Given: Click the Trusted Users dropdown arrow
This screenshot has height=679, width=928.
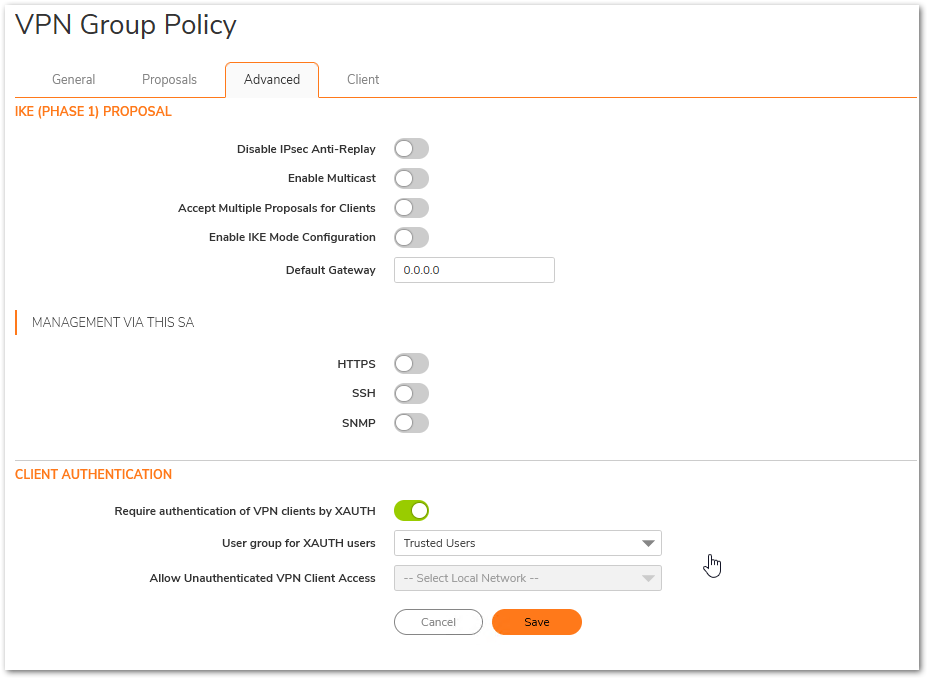Looking at the screenshot, I should tap(647, 543).
